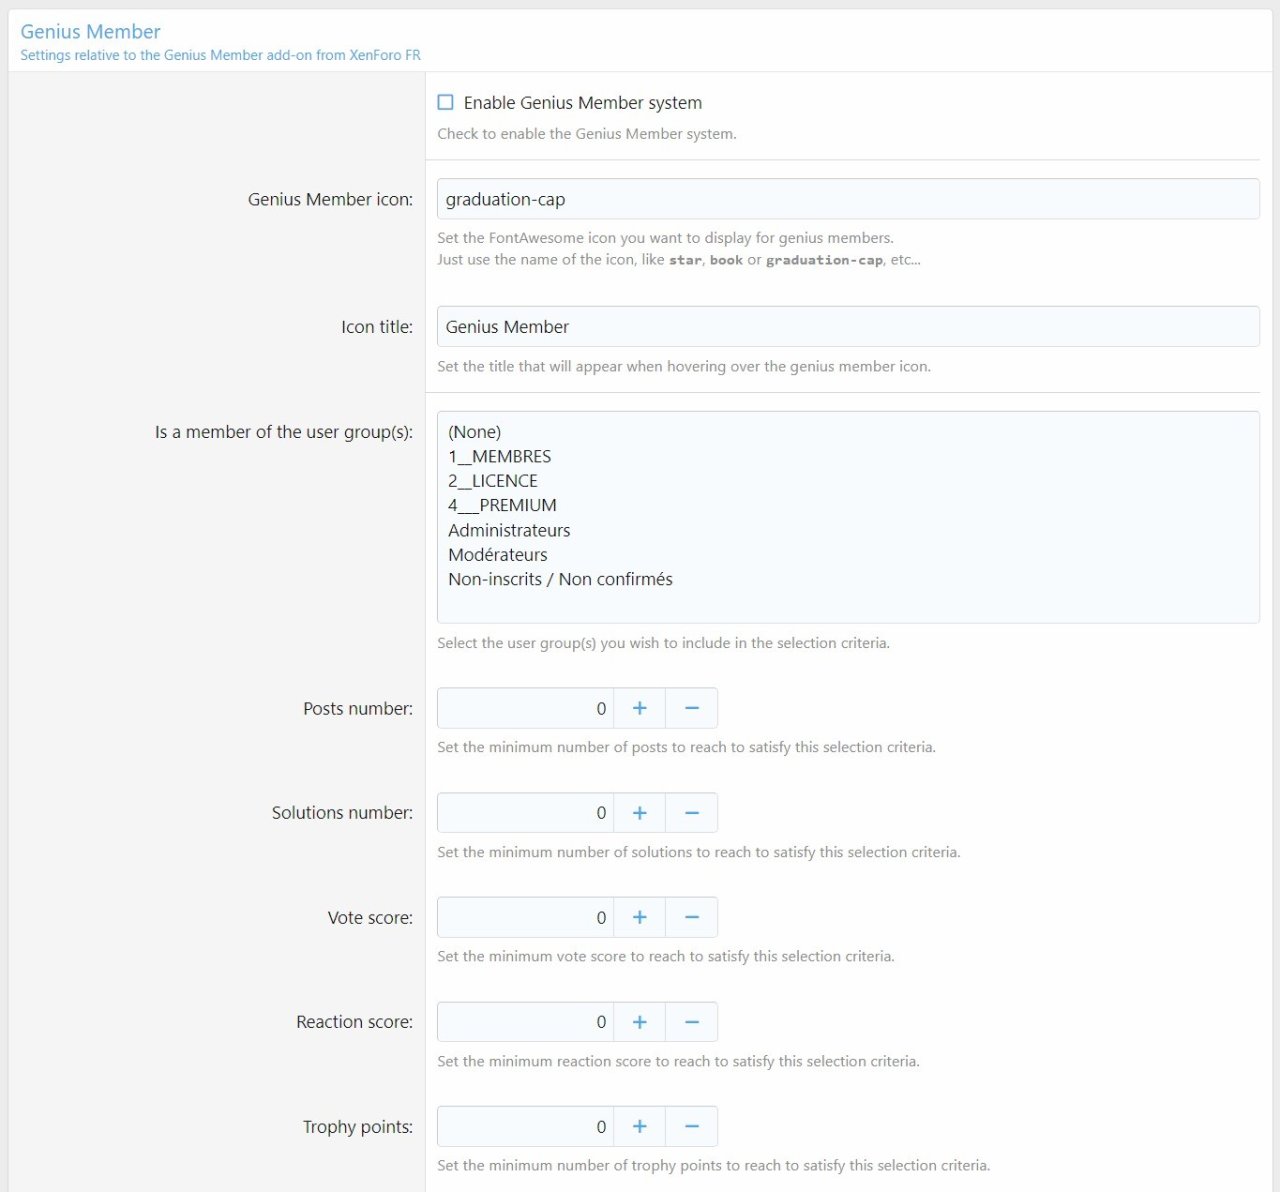Screen dimensions: 1280x1192
Task: Open the Genius Member heading link
Action: point(90,32)
